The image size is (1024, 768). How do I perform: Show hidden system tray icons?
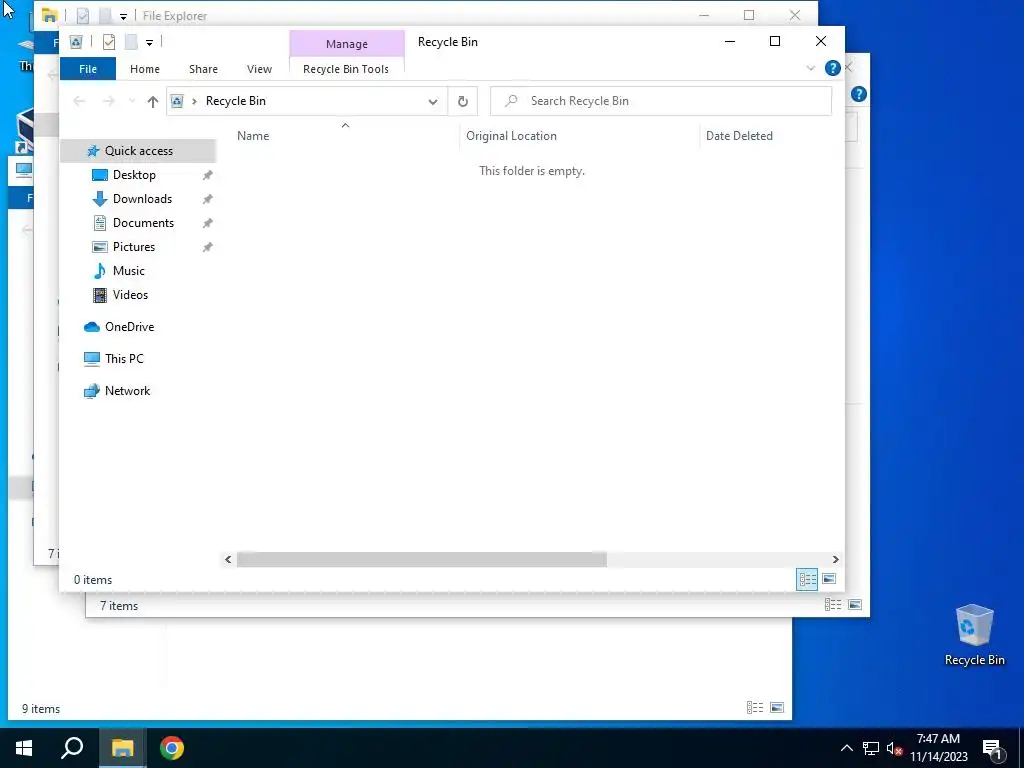[846, 748]
